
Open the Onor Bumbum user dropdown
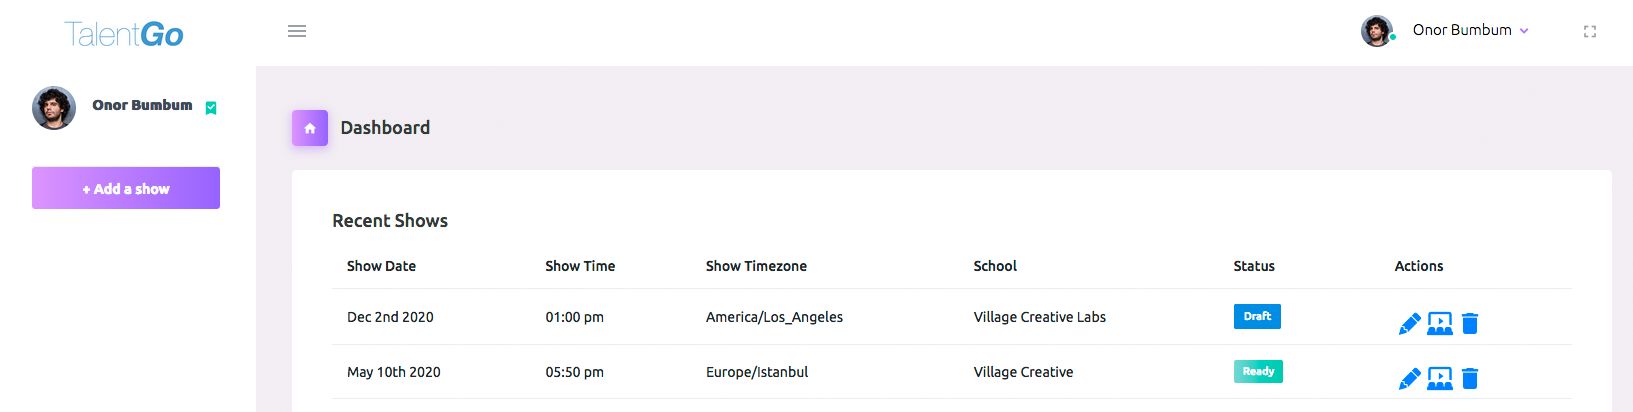click(1470, 30)
